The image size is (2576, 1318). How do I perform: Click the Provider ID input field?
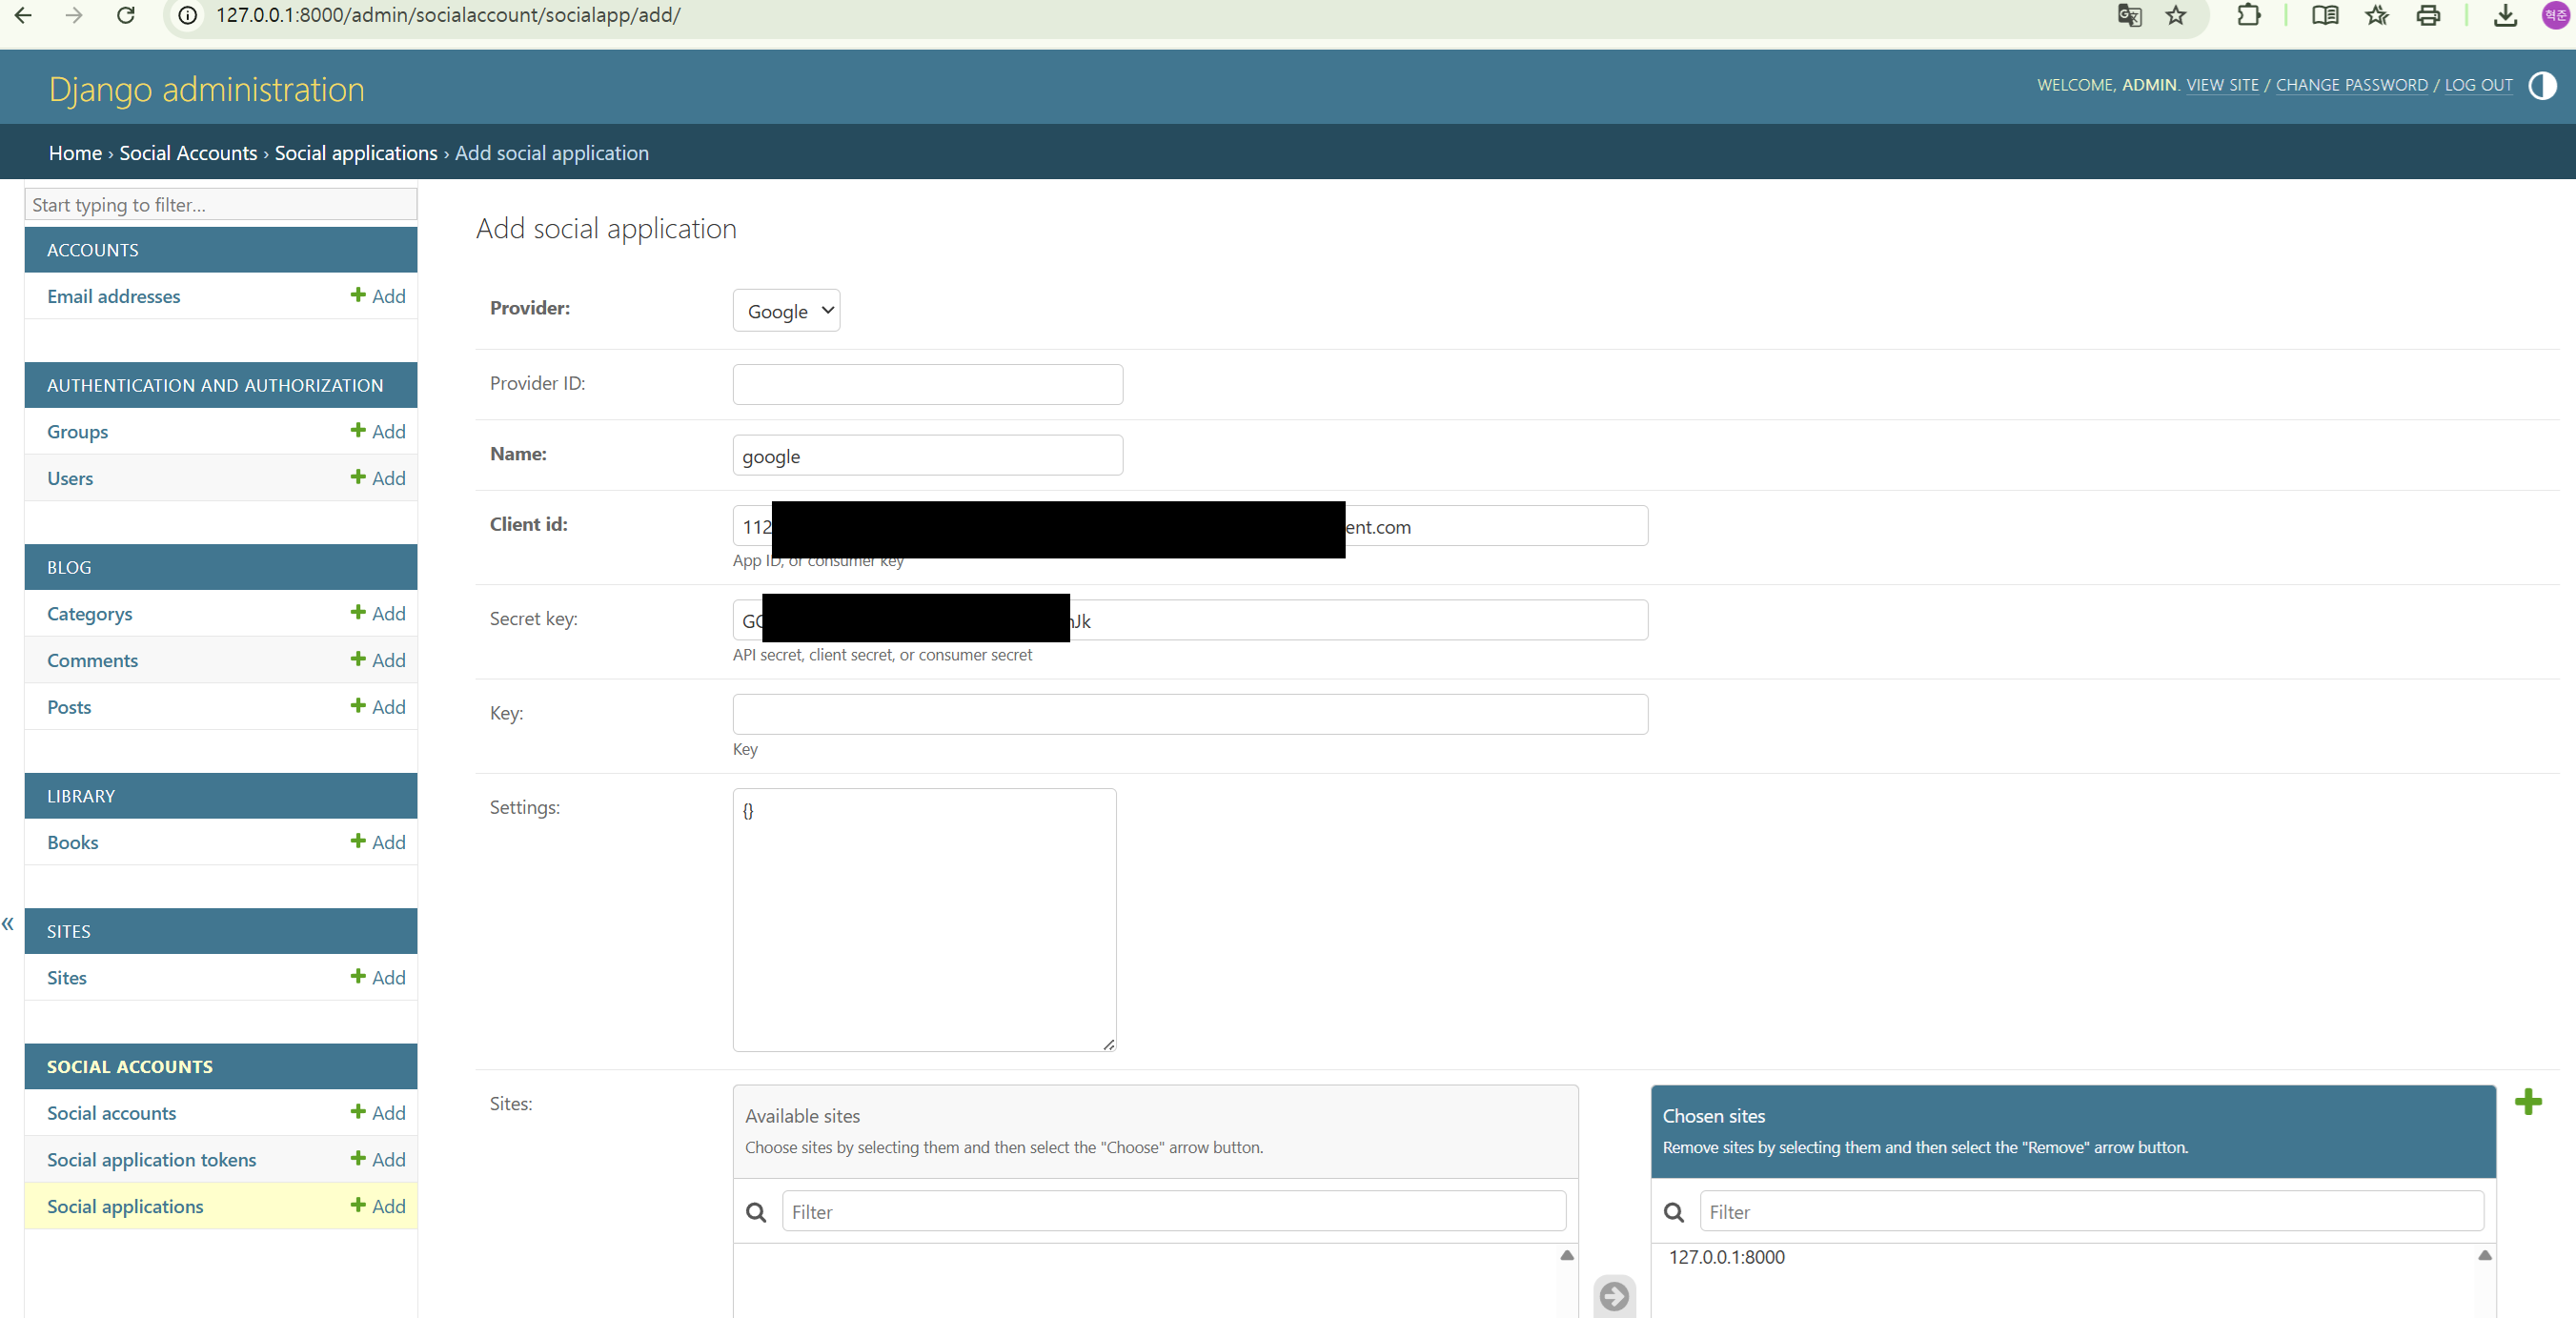point(927,384)
